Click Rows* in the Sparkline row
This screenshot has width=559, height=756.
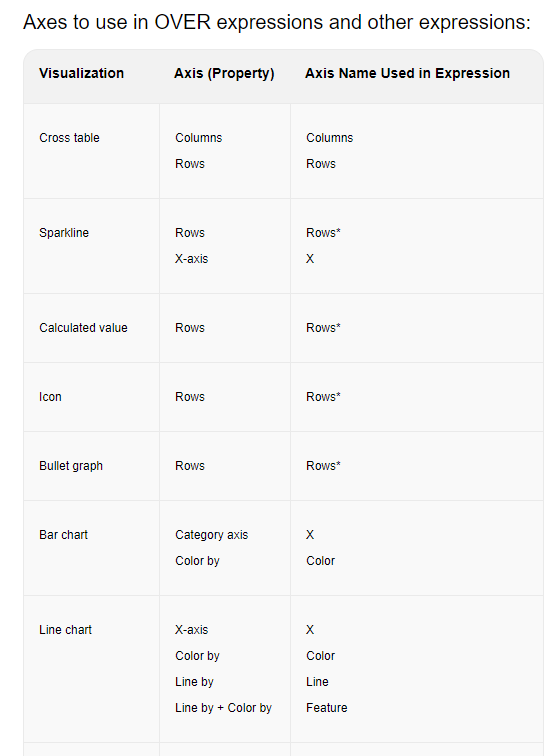(x=323, y=233)
